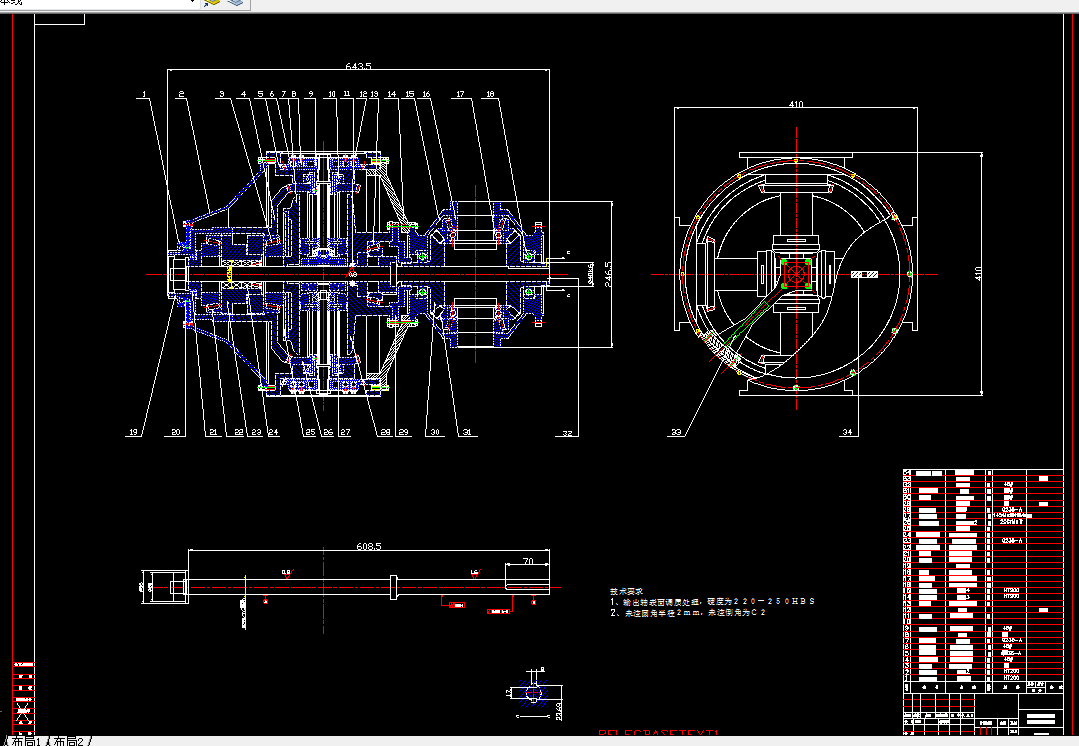
Task: Select part balloon number 20
Action: click(x=175, y=432)
